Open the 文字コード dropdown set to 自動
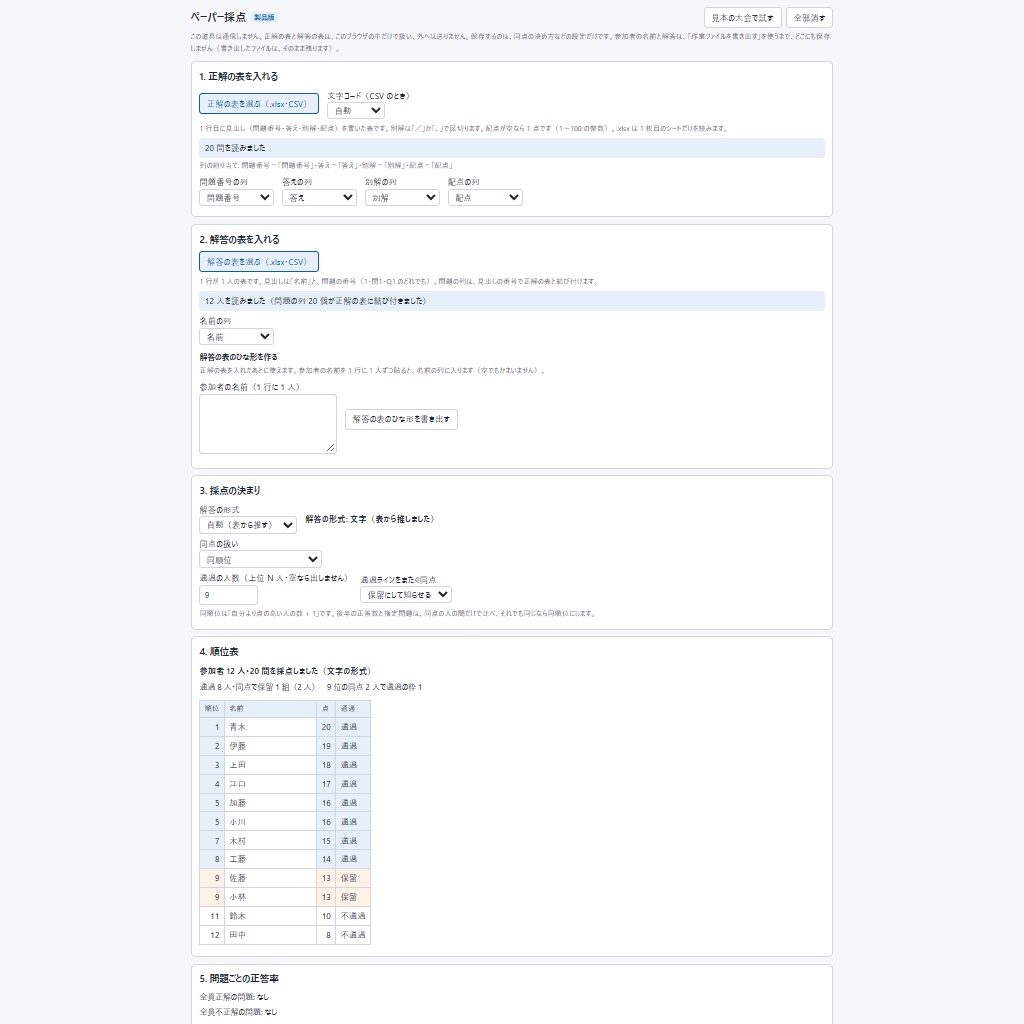This screenshot has height=1024, width=1024. (356, 111)
